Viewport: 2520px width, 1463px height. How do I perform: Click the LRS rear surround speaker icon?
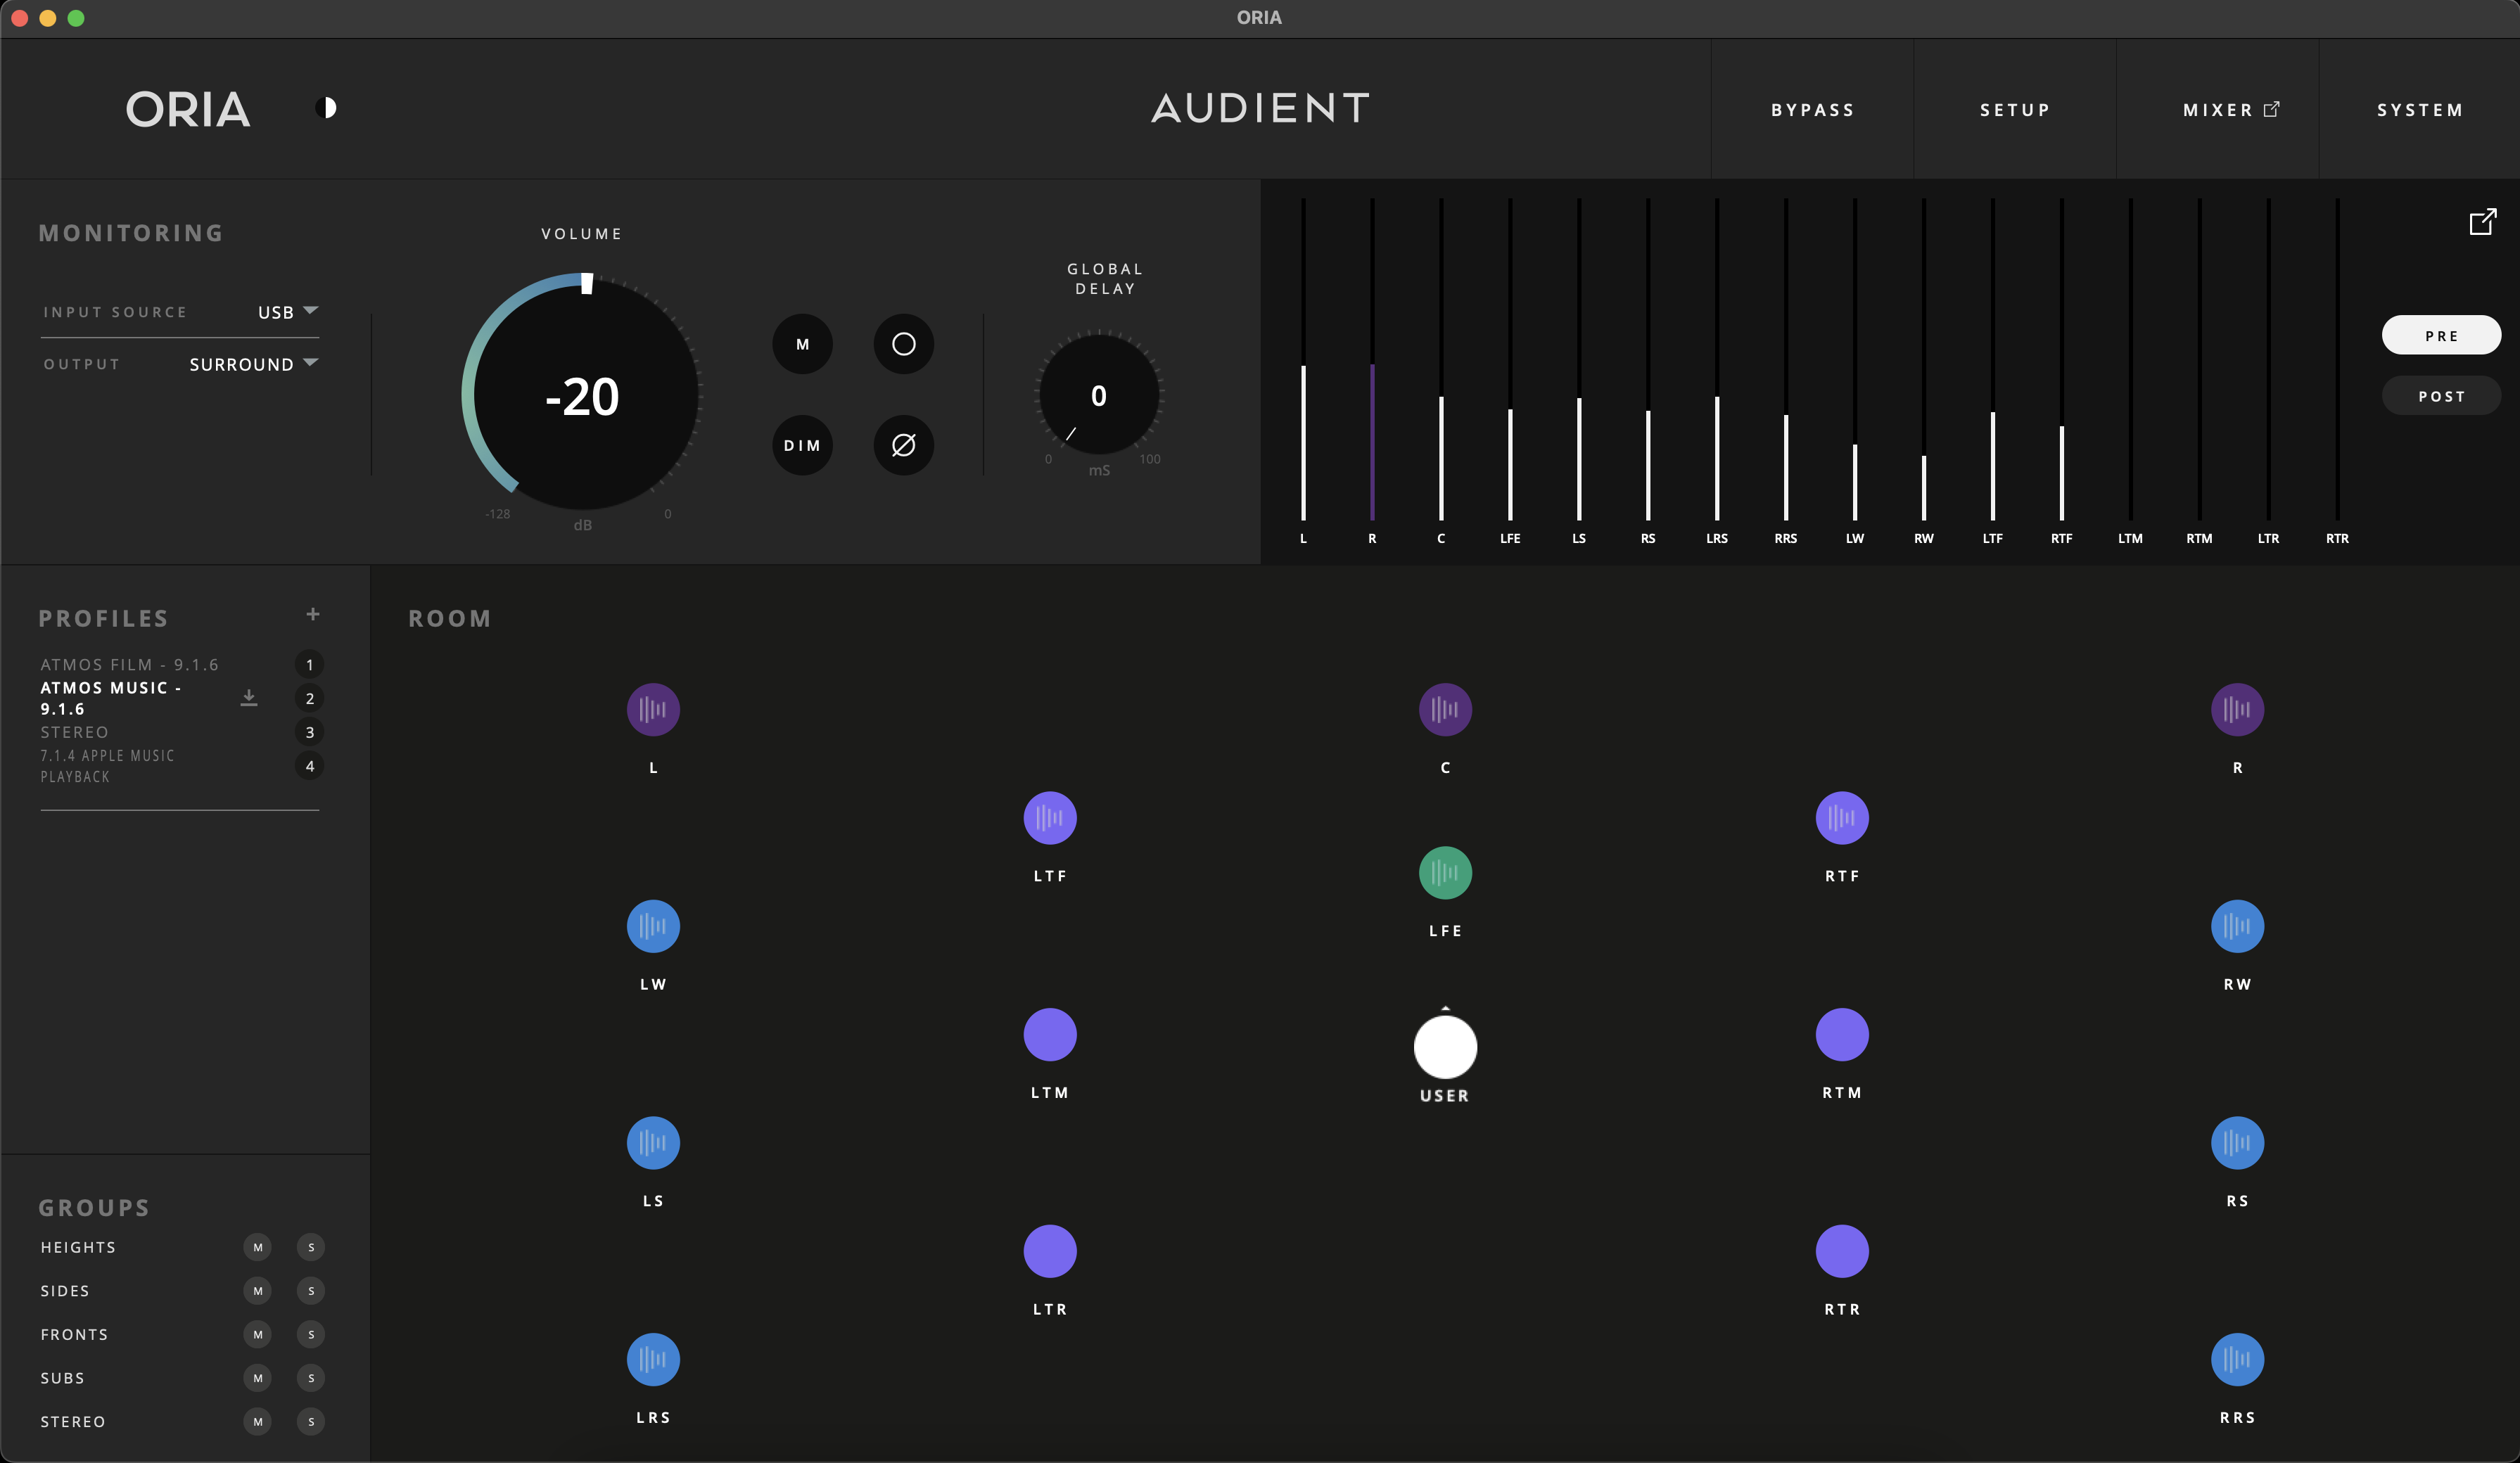pyautogui.click(x=653, y=1360)
